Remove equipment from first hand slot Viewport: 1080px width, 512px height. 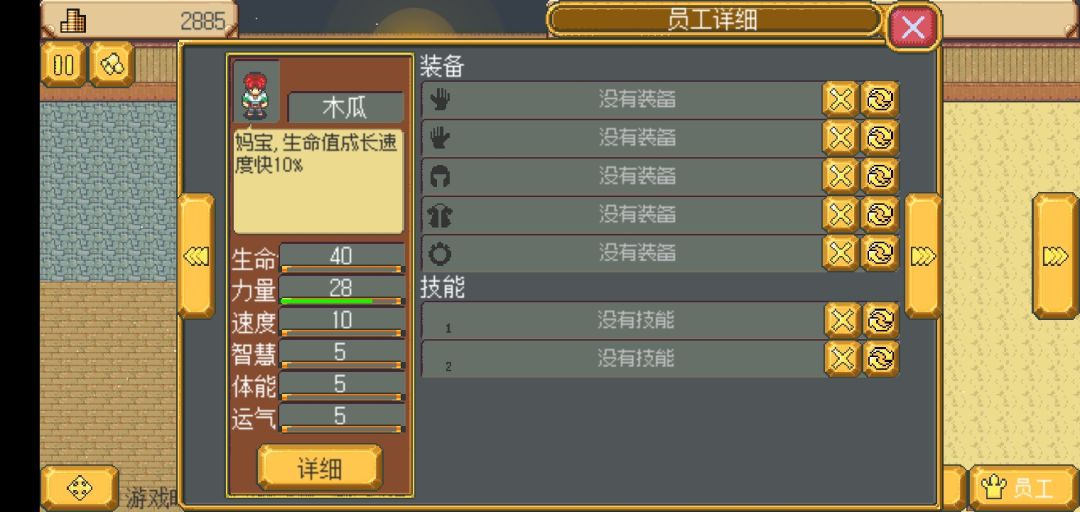tap(840, 100)
